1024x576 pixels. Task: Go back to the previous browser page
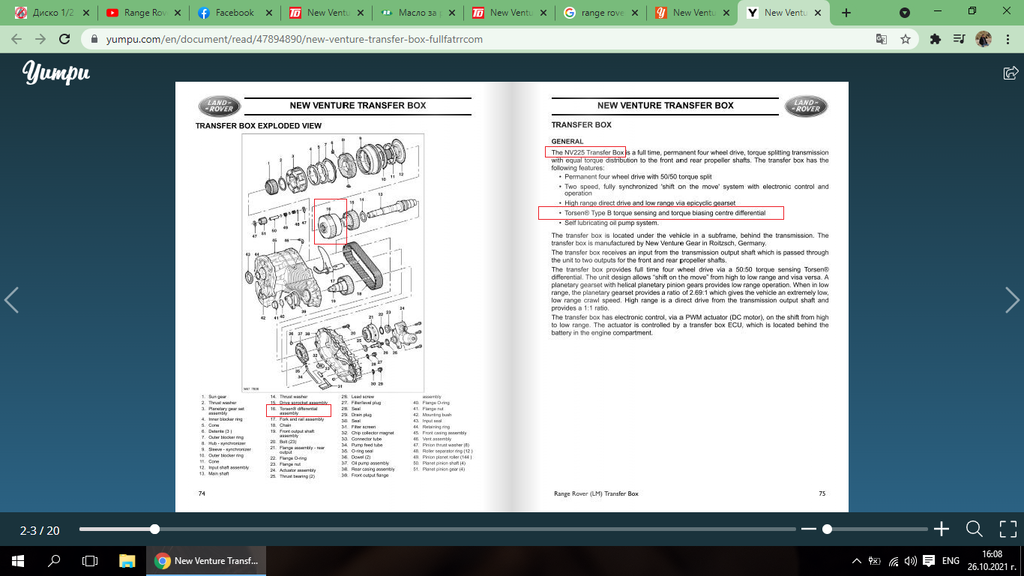16,39
